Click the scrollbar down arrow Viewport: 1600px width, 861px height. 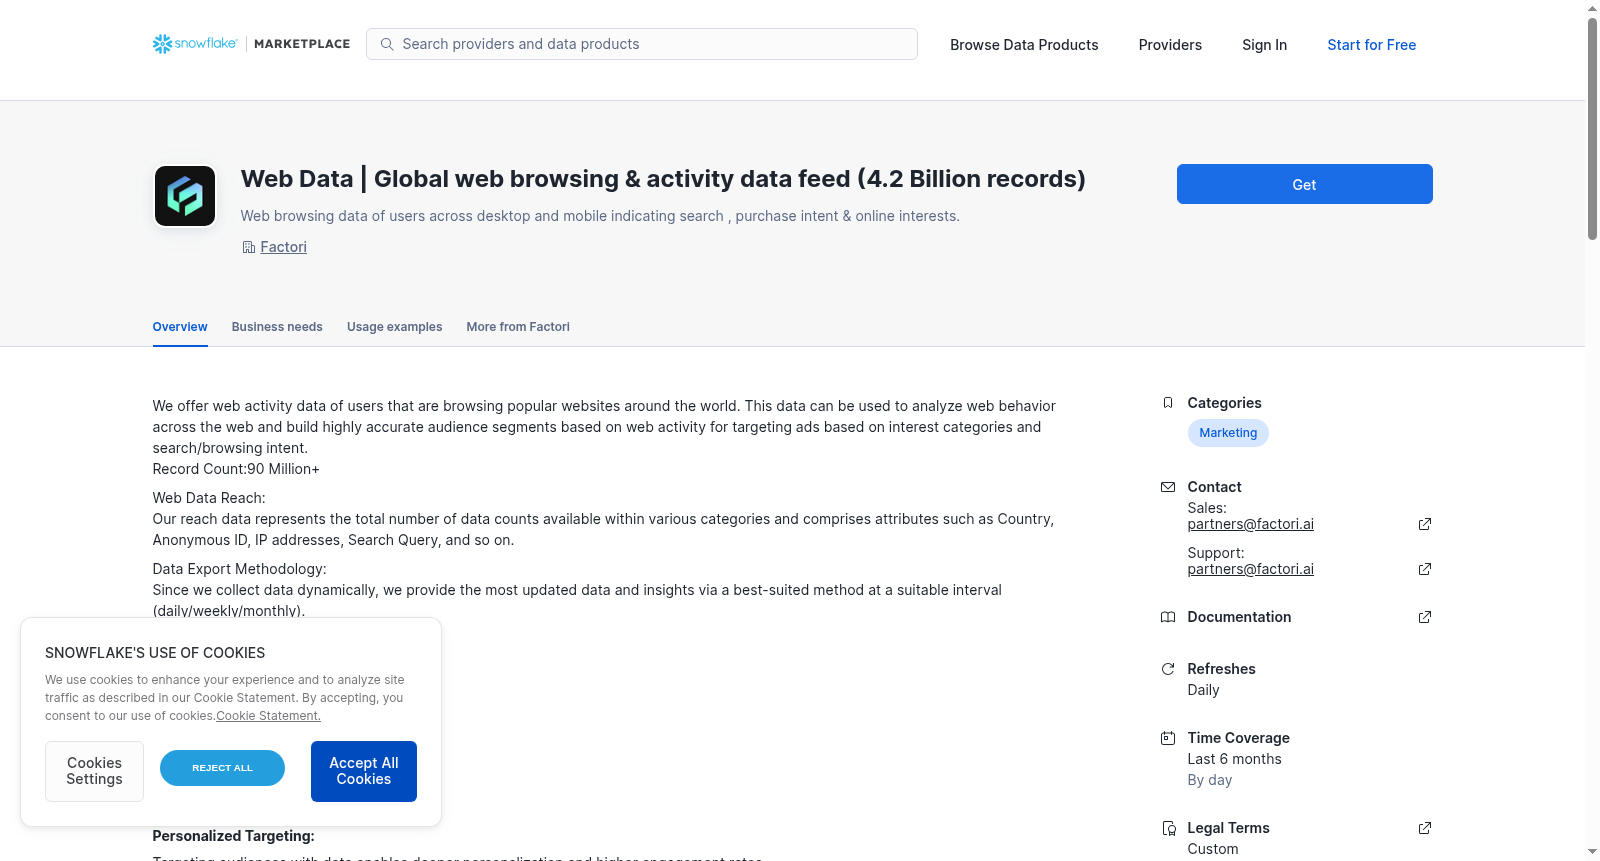pyautogui.click(x=1592, y=852)
